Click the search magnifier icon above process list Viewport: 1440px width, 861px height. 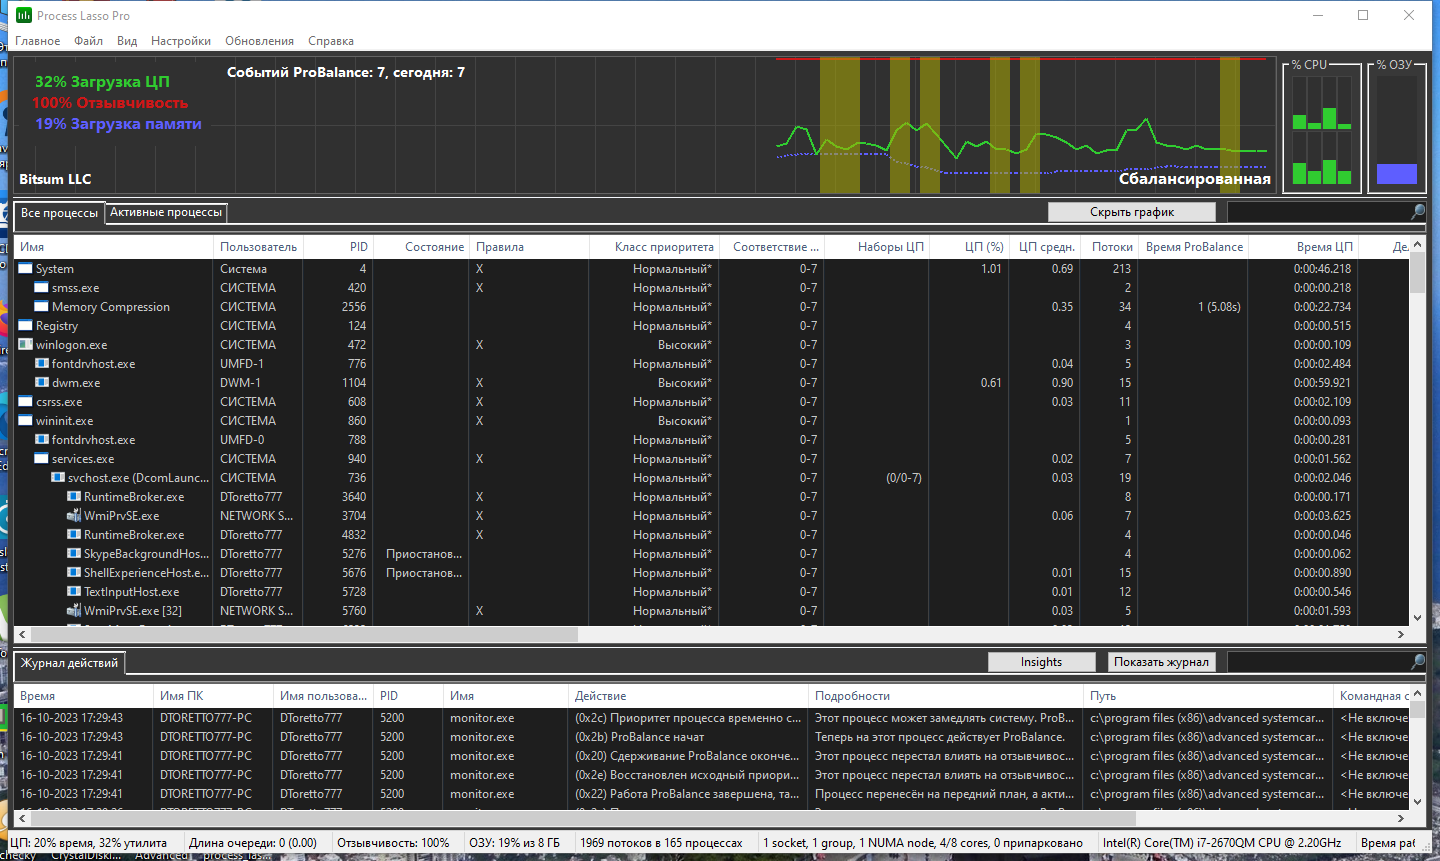click(1418, 212)
